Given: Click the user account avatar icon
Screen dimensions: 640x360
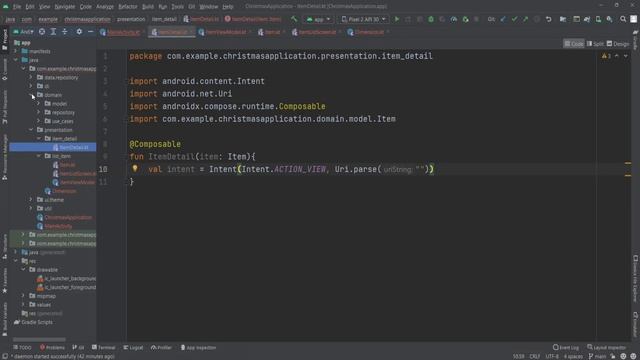Looking at the screenshot, I should coord(633,19).
